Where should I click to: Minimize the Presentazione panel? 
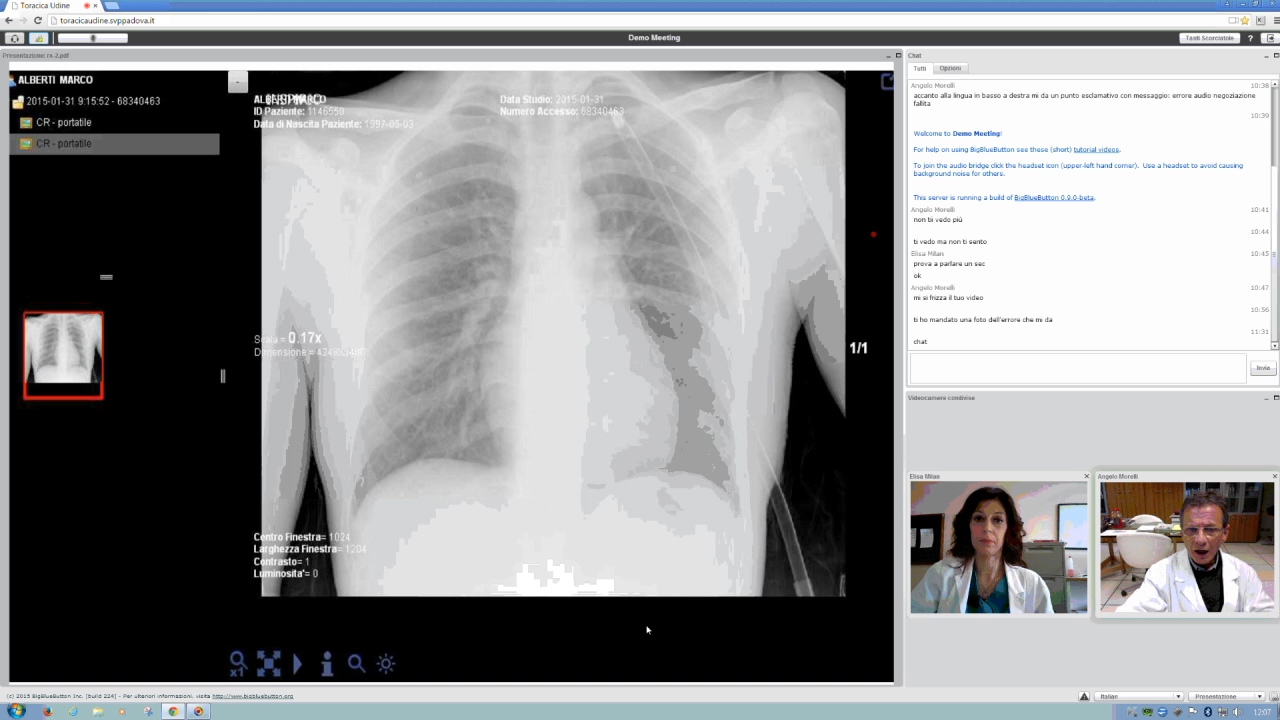point(887,55)
